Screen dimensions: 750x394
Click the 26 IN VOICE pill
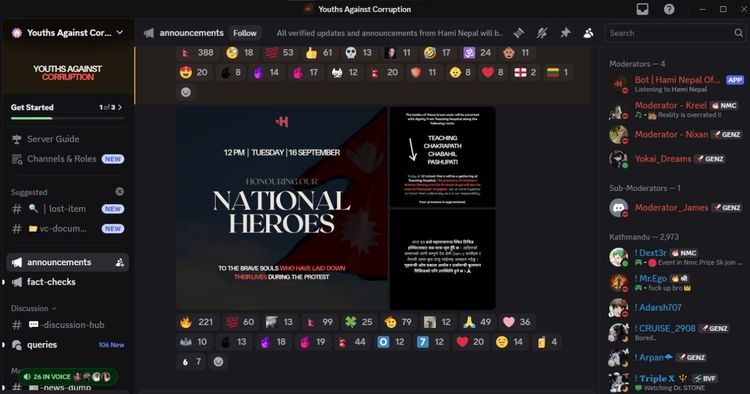pyautogui.click(x=67, y=377)
